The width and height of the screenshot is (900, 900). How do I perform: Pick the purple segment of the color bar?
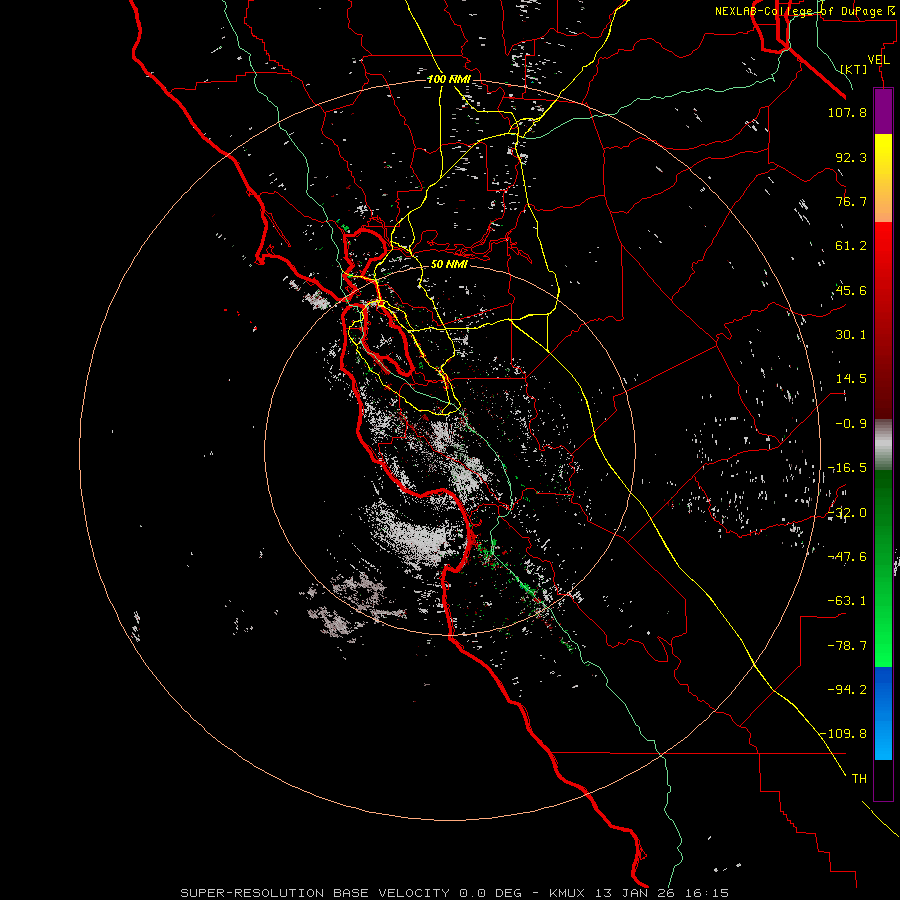(x=883, y=111)
